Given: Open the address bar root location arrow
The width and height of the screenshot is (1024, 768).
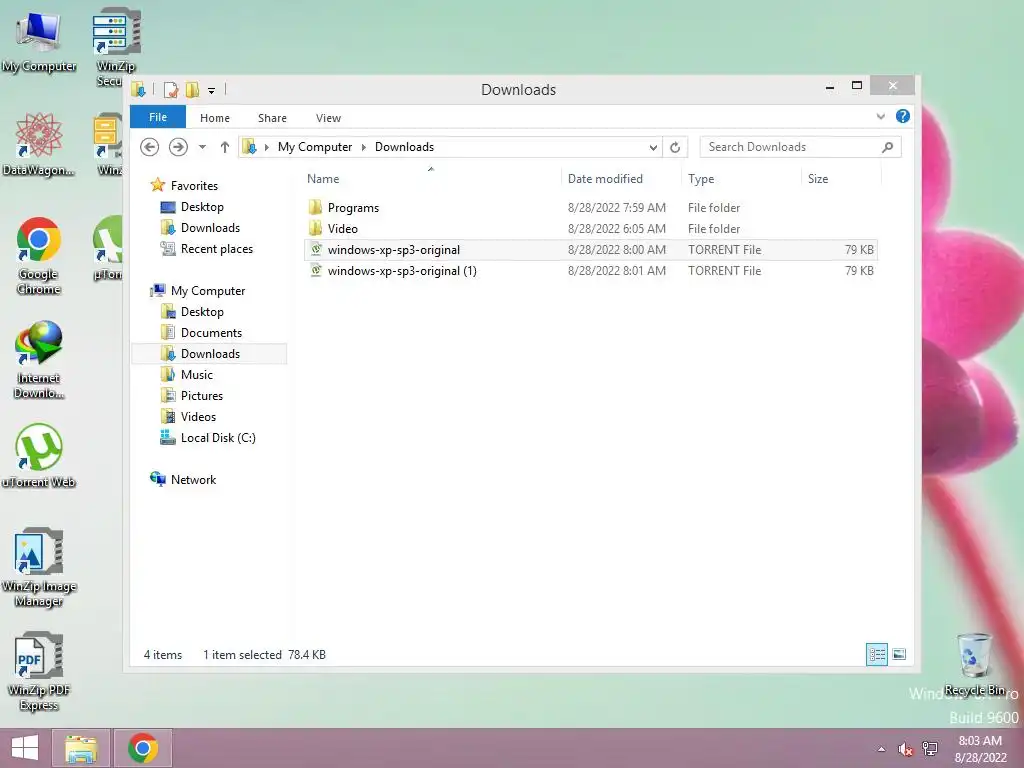Looking at the screenshot, I should coord(266,147).
